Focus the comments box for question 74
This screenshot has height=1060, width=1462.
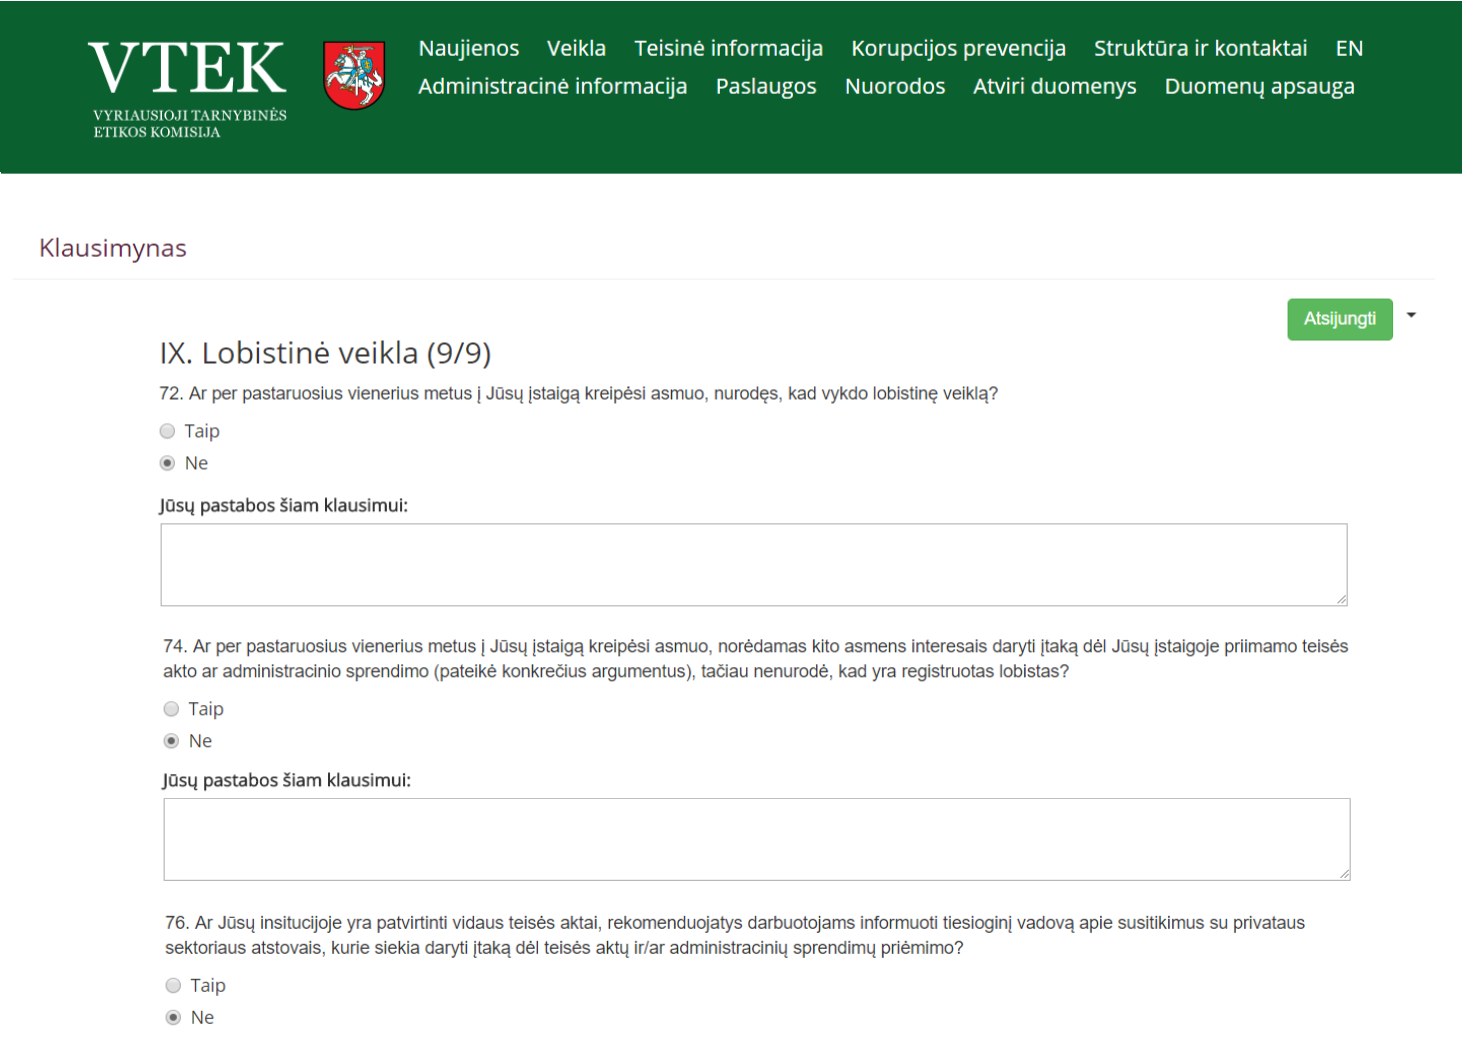(x=757, y=839)
